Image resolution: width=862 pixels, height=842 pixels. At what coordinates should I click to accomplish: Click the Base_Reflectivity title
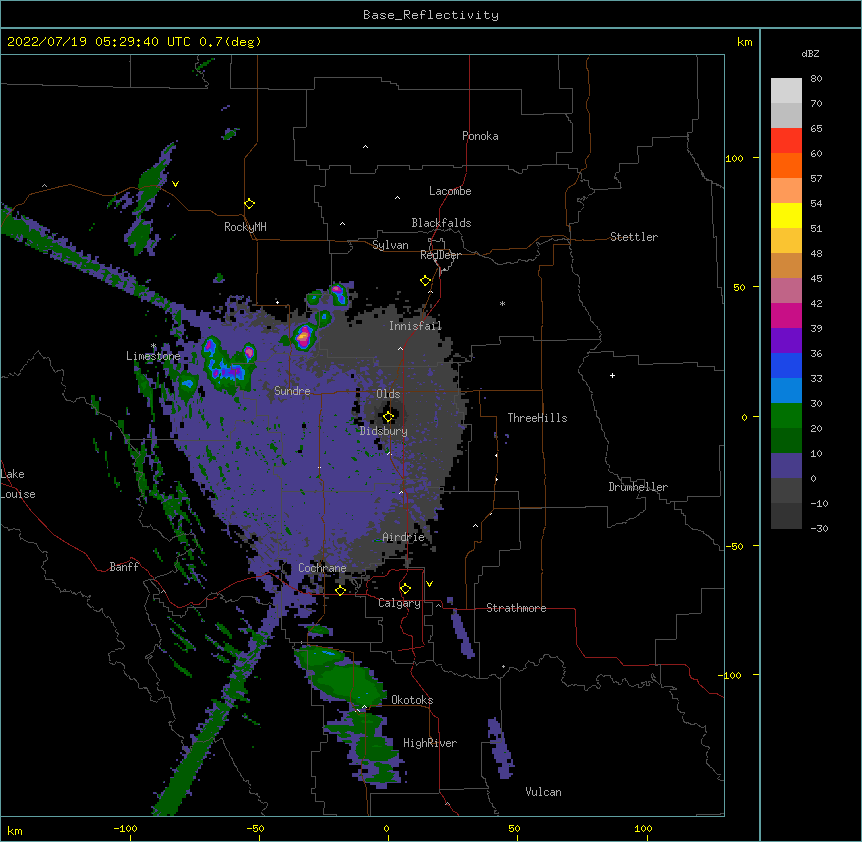[431, 15]
